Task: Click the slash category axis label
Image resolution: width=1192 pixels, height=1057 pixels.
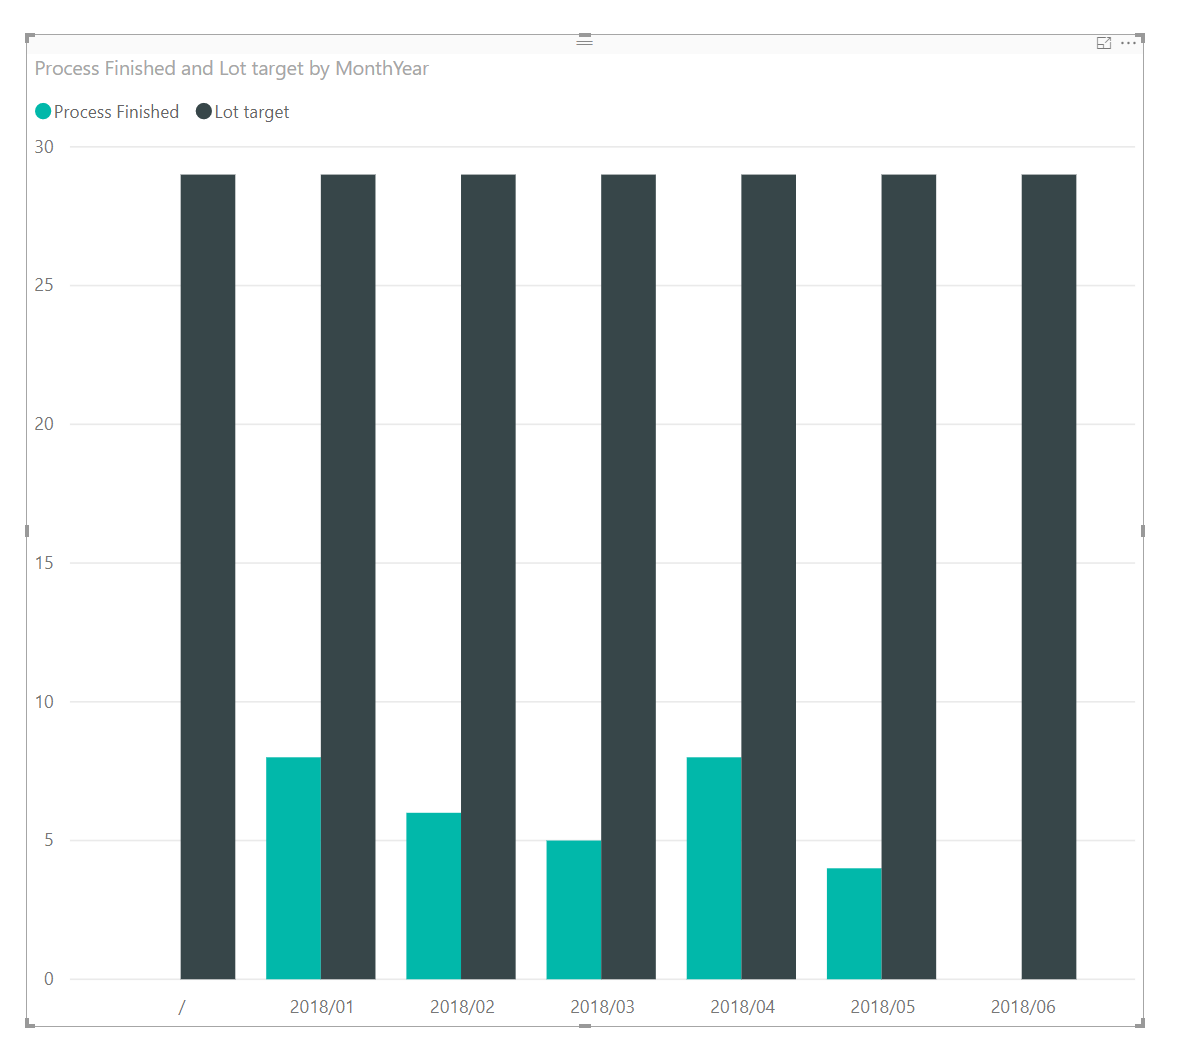Action: [x=182, y=1008]
